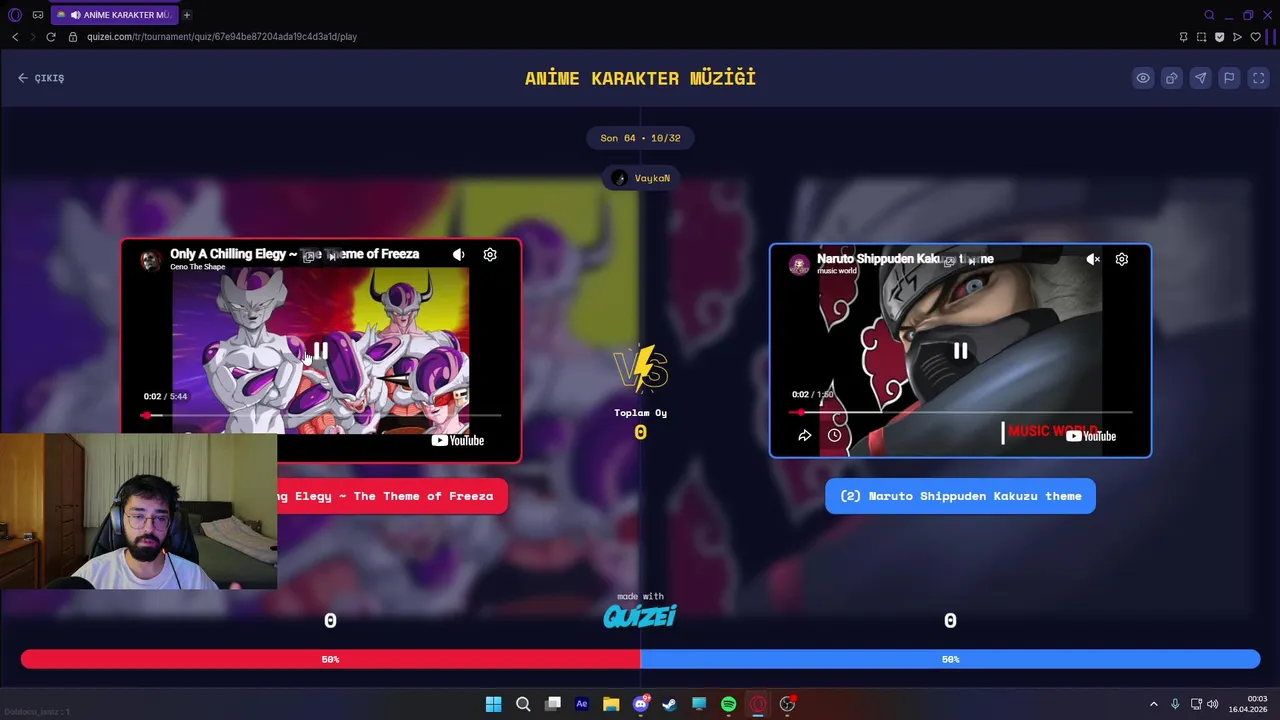Screen dimensions: 1280x720
Task: Open the volume tray icon
Action: 1212,704
